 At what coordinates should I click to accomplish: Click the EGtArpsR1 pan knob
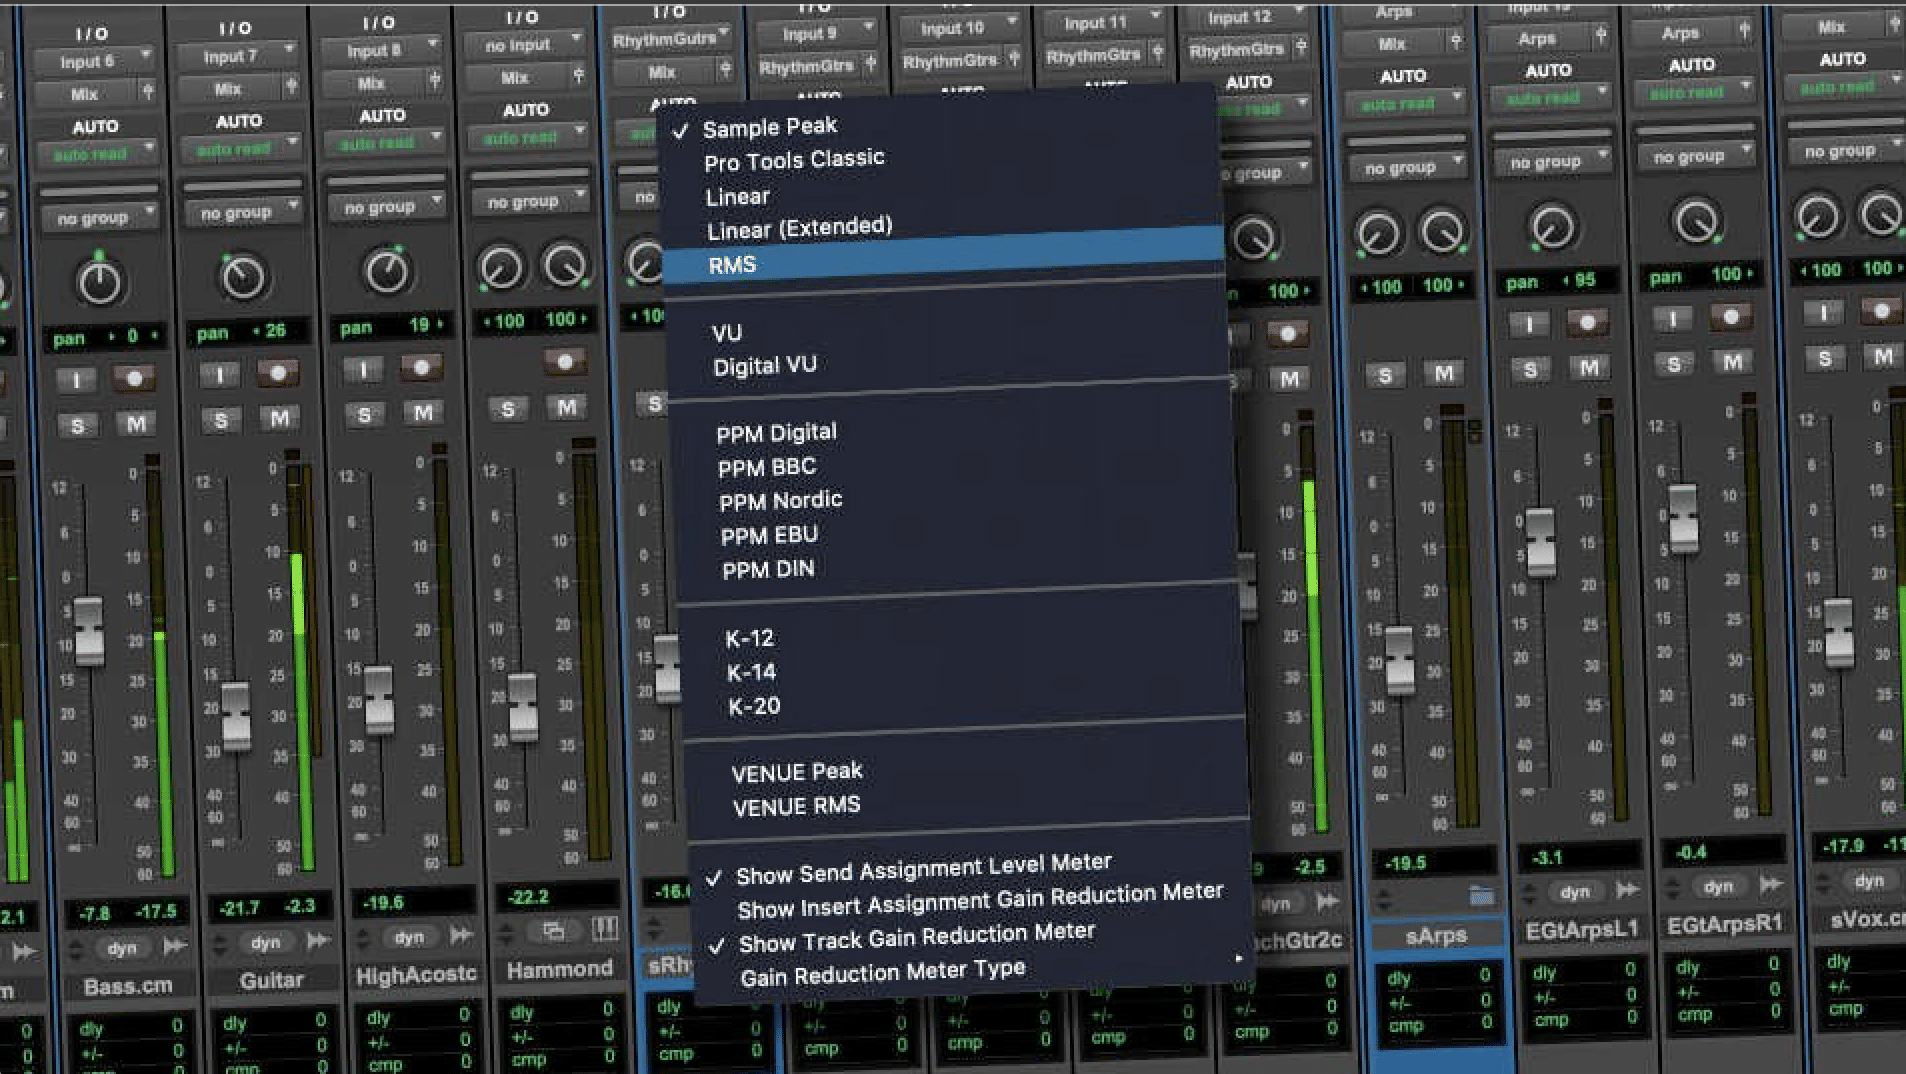[x=1696, y=222]
